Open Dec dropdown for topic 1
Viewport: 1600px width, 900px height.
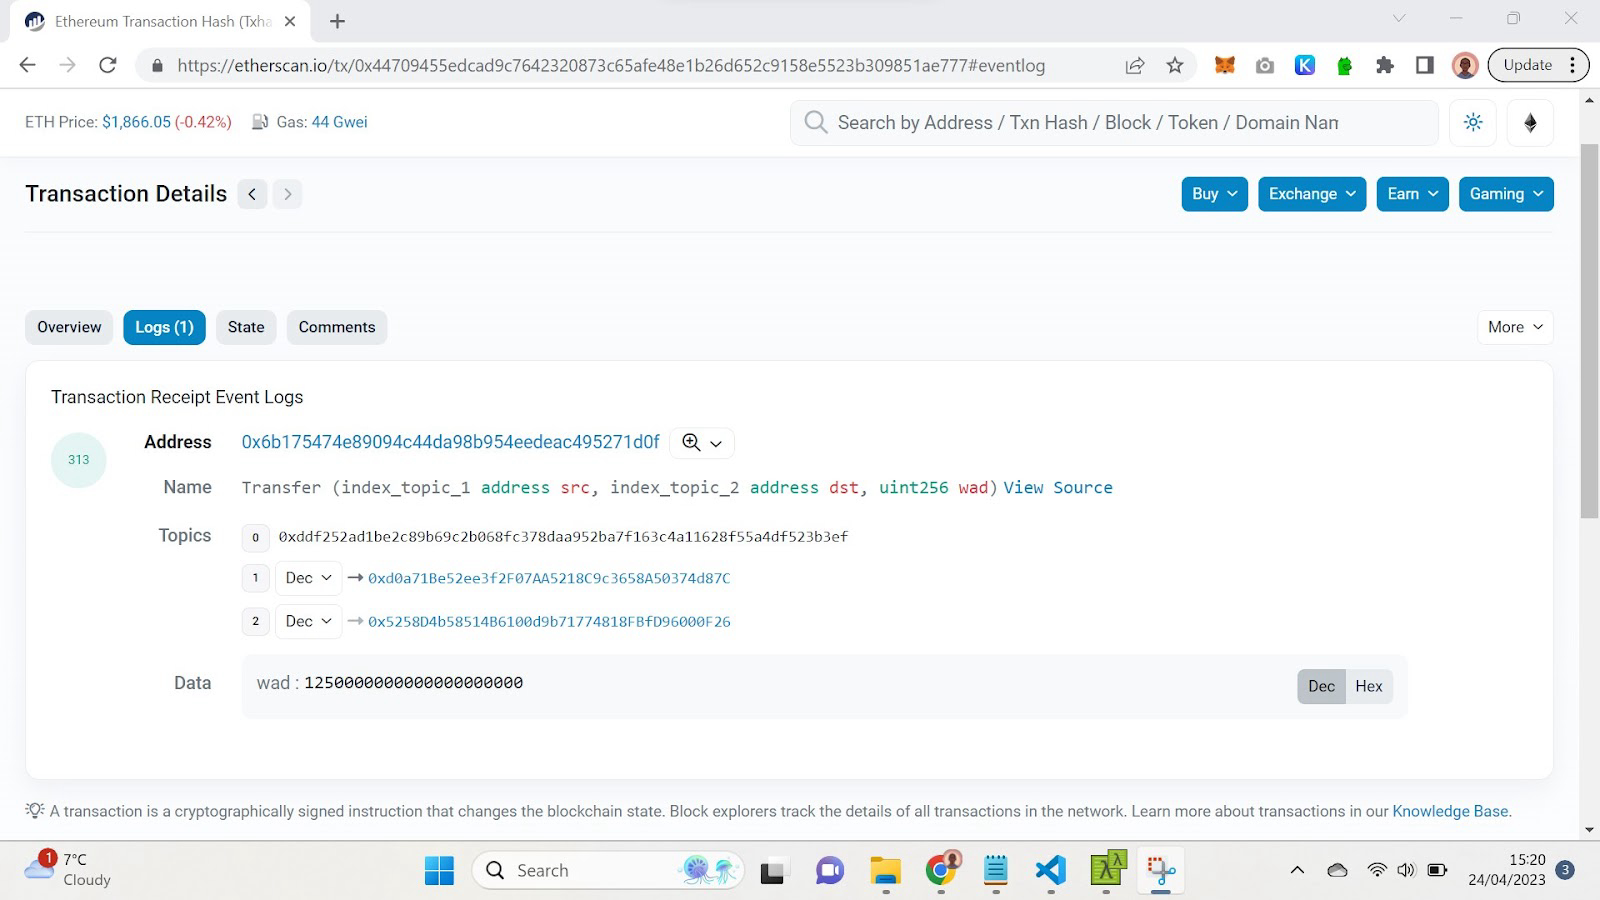tap(308, 578)
